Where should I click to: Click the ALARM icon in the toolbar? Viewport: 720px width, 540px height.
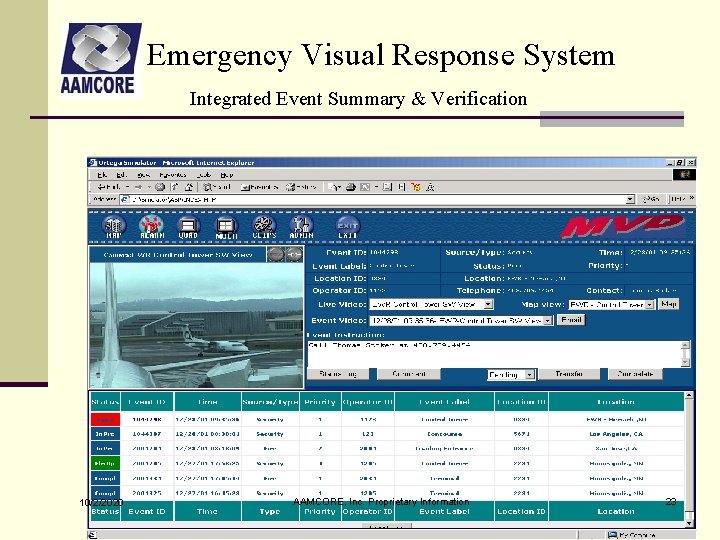pos(152,227)
